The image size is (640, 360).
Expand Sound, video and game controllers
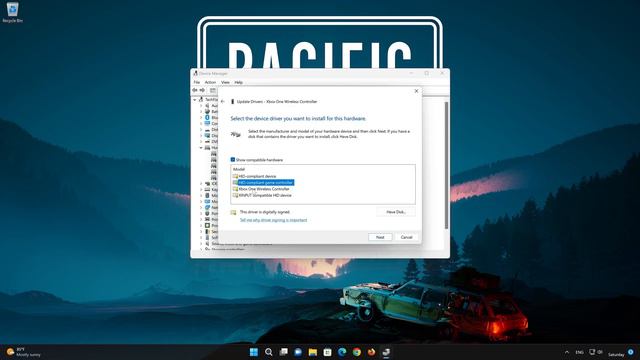(201, 243)
